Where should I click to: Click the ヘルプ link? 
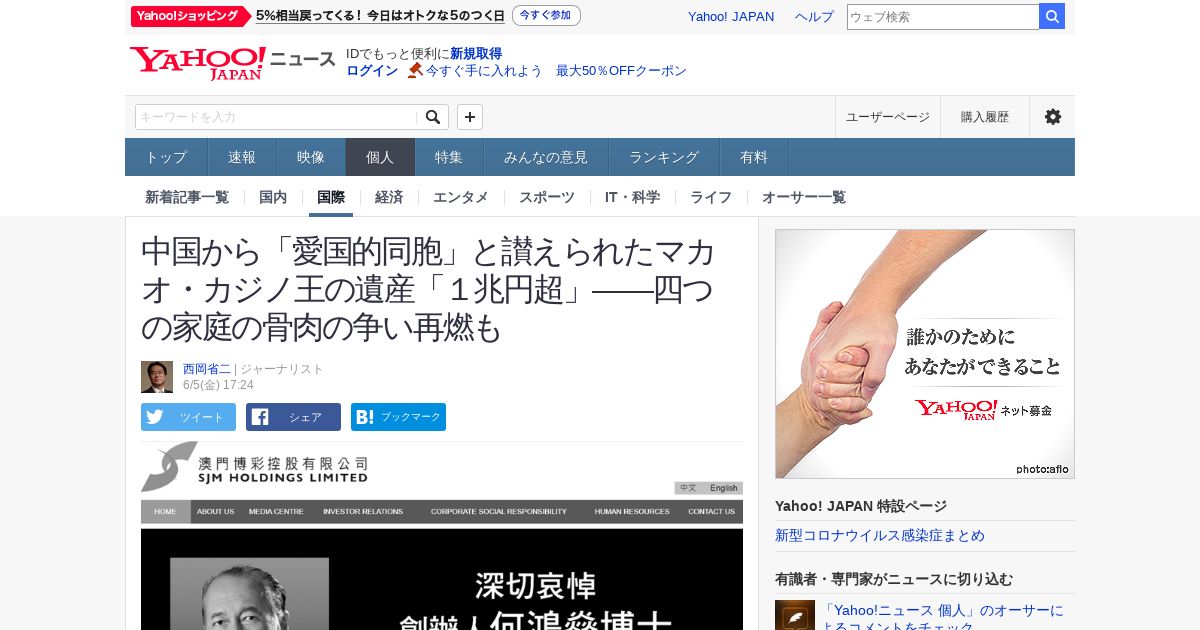tap(814, 17)
